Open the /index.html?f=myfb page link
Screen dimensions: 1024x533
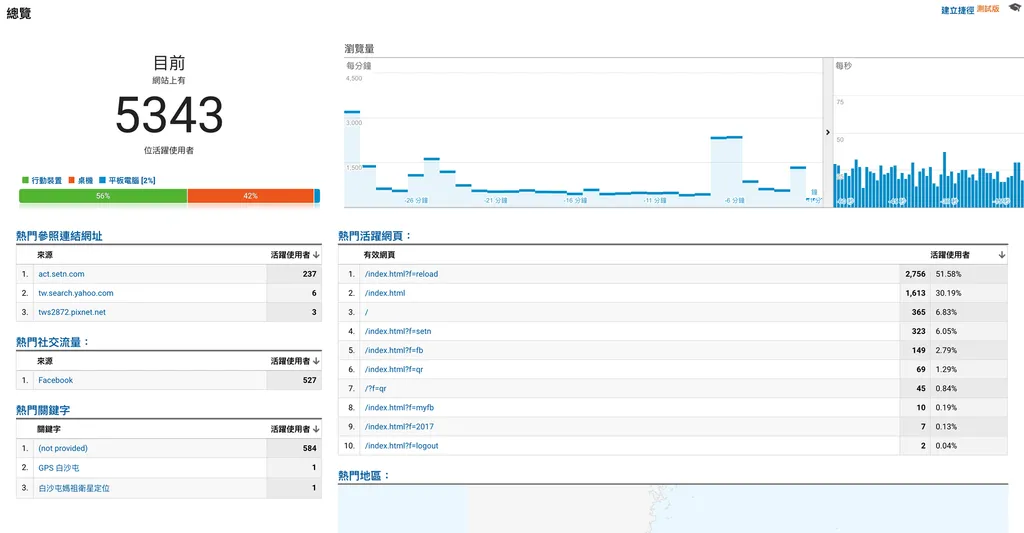pyautogui.click(x=399, y=408)
